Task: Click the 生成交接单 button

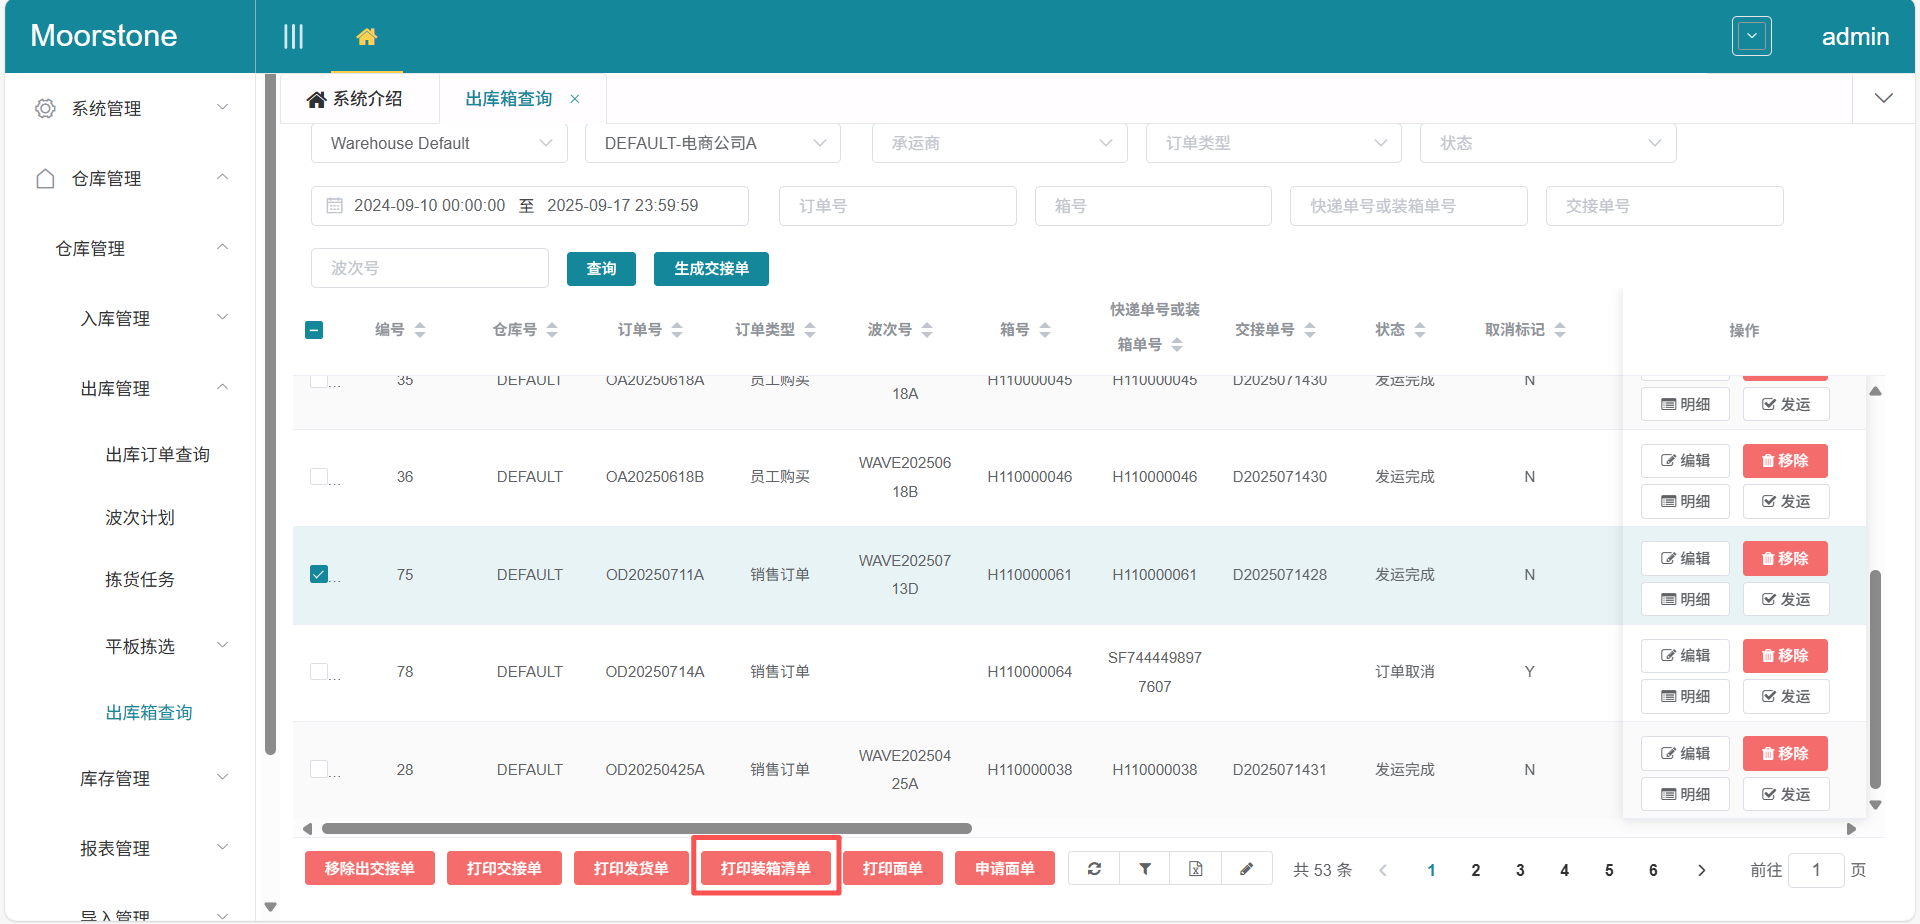Action: pyautogui.click(x=711, y=269)
